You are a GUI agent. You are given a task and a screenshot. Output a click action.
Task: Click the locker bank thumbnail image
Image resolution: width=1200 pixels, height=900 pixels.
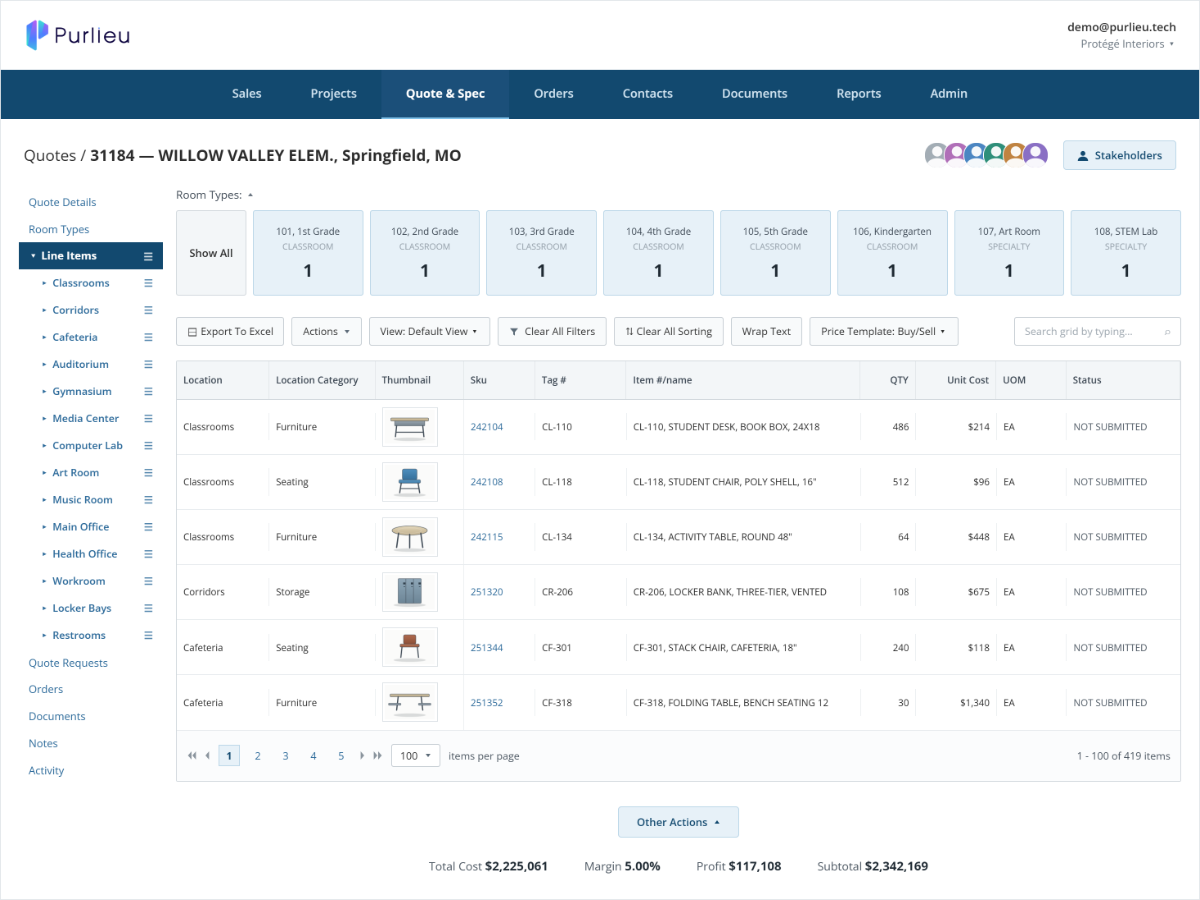point(409,592)
